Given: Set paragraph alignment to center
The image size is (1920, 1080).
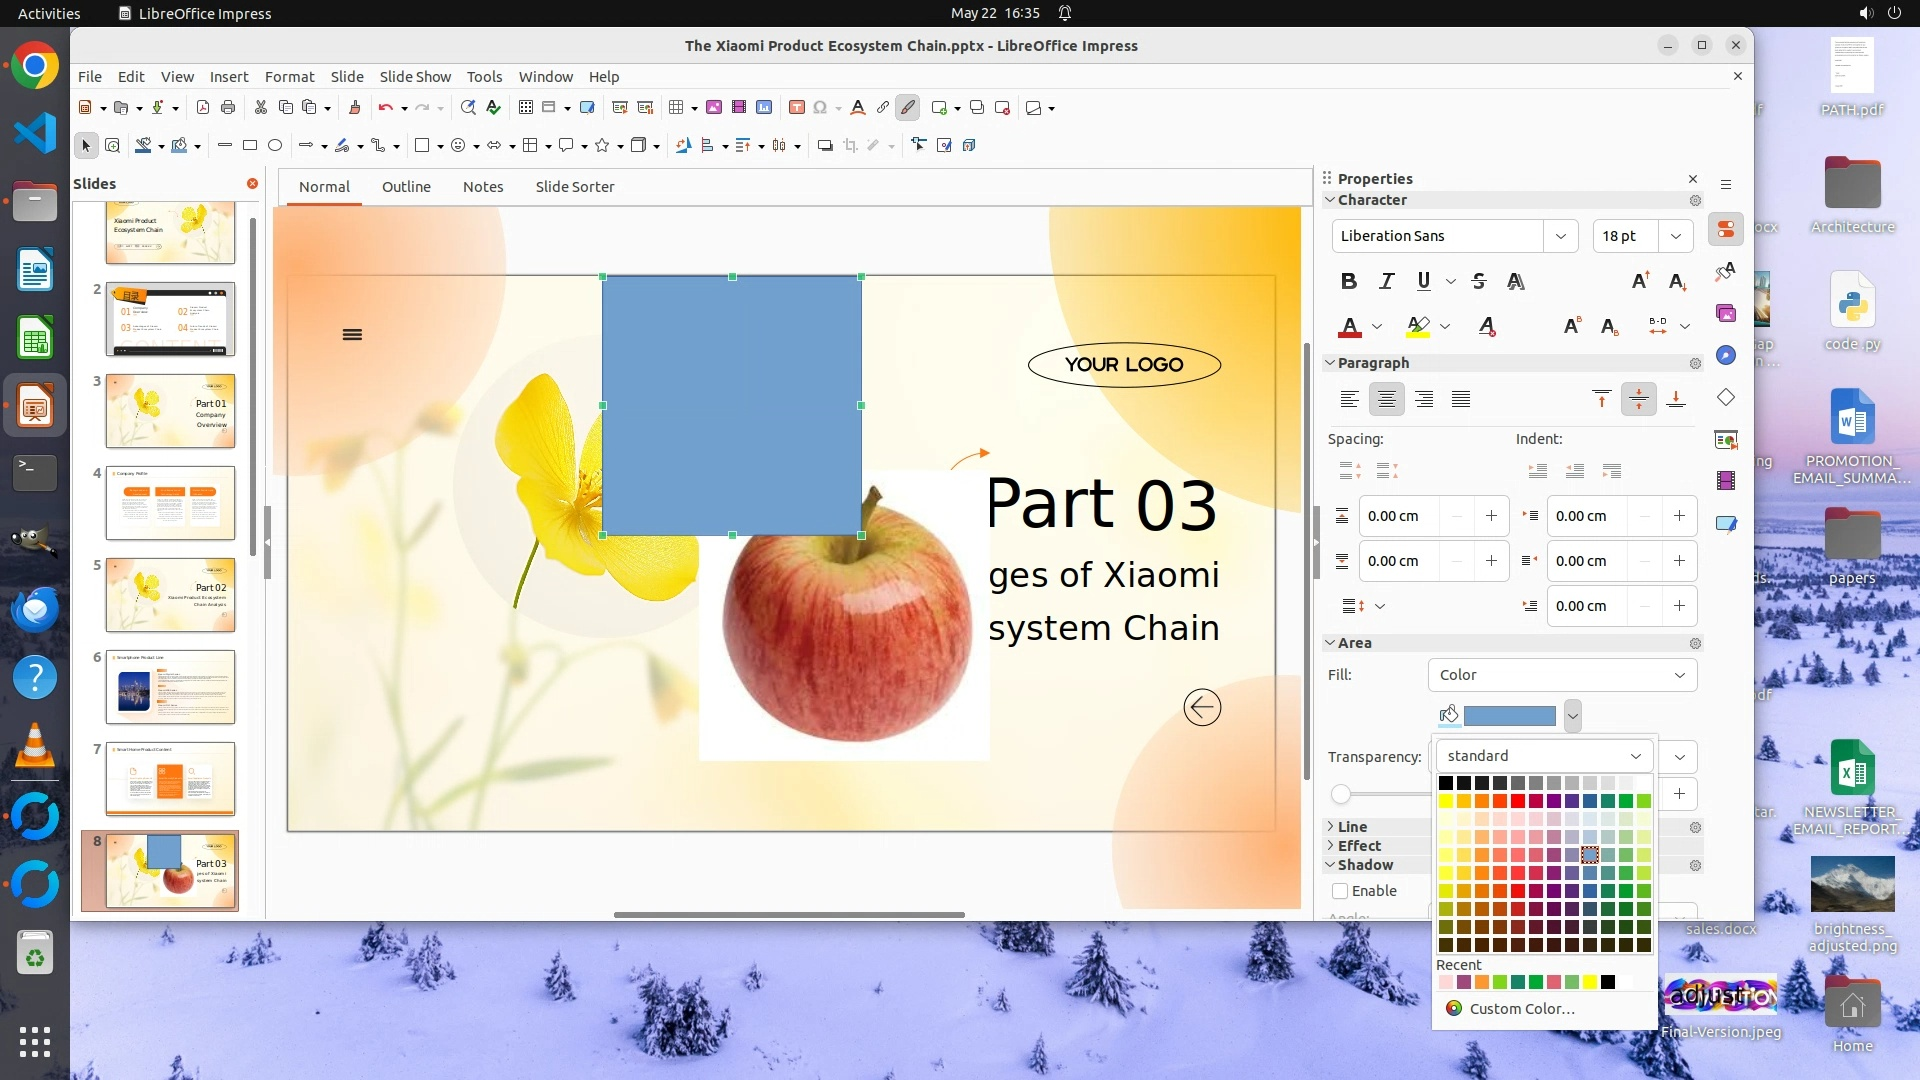Looking at the screenshot, I should [x=1386, y=400].
